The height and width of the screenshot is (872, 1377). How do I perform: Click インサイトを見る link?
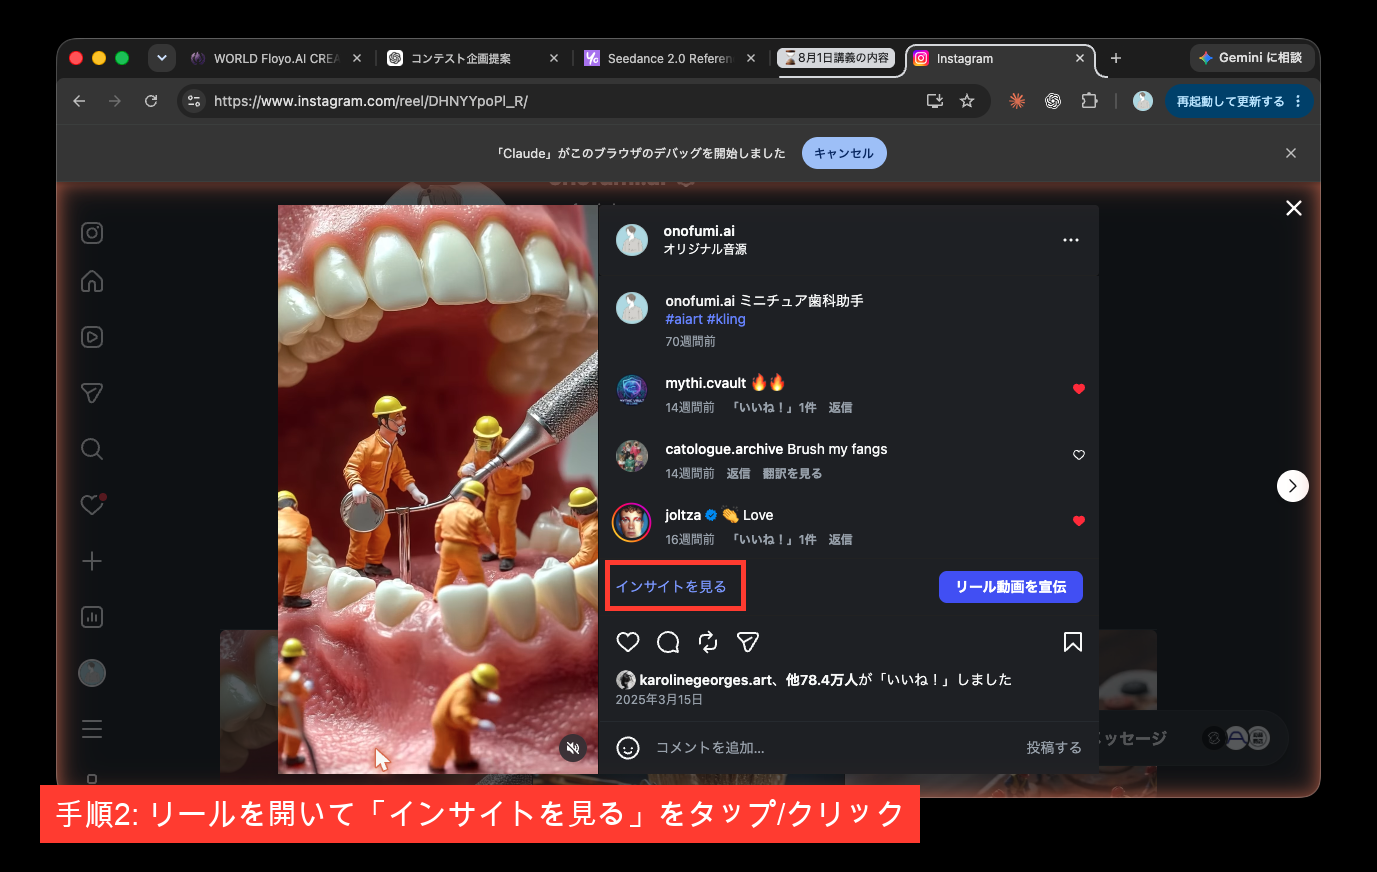tap(671, 587)
